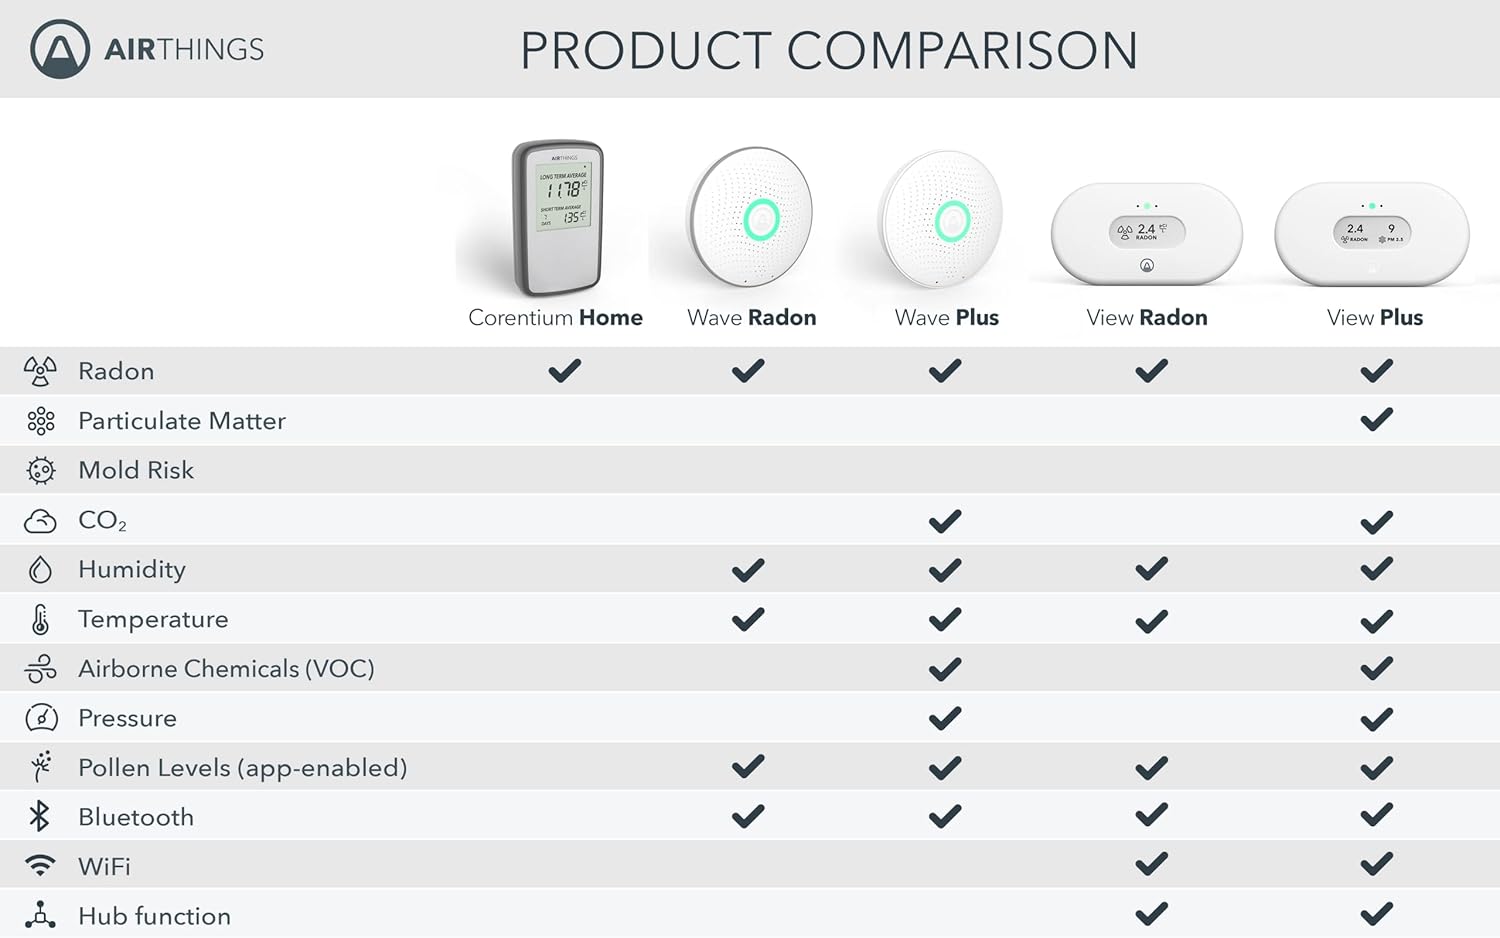Viewport: 1500px width, 938px height.
Task: Click the Particulate Matter dots icon
Action: [41, 421]
